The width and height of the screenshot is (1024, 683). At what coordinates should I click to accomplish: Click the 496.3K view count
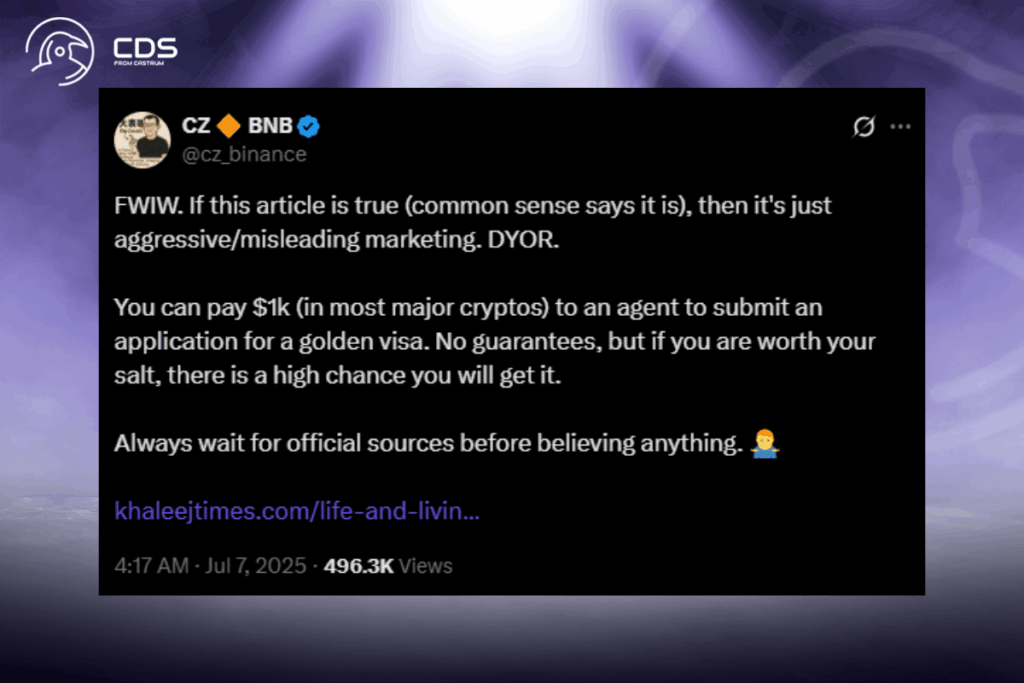click(x=359, y=566)
